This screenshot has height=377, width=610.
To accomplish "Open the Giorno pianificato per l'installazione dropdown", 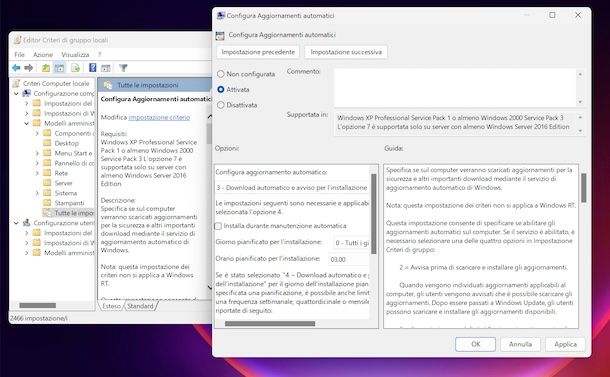I will pos(351,243).
